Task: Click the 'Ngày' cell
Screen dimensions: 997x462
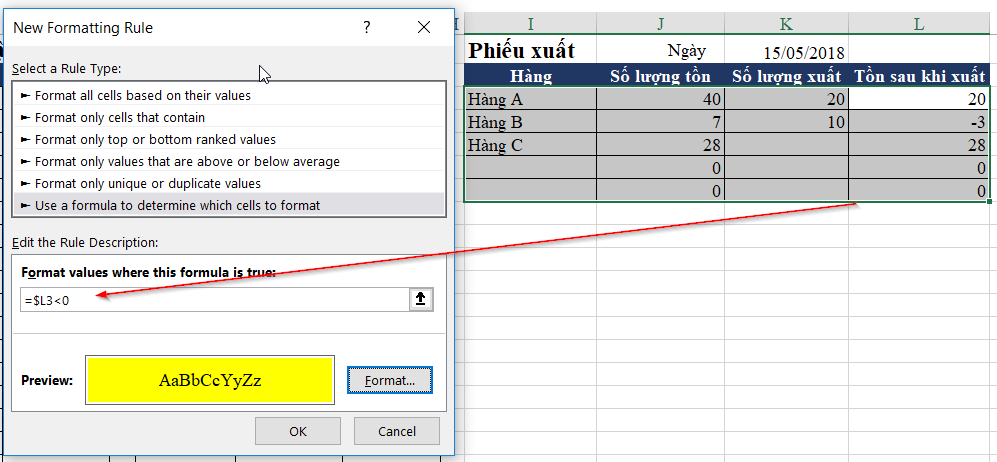Action: 661,50
